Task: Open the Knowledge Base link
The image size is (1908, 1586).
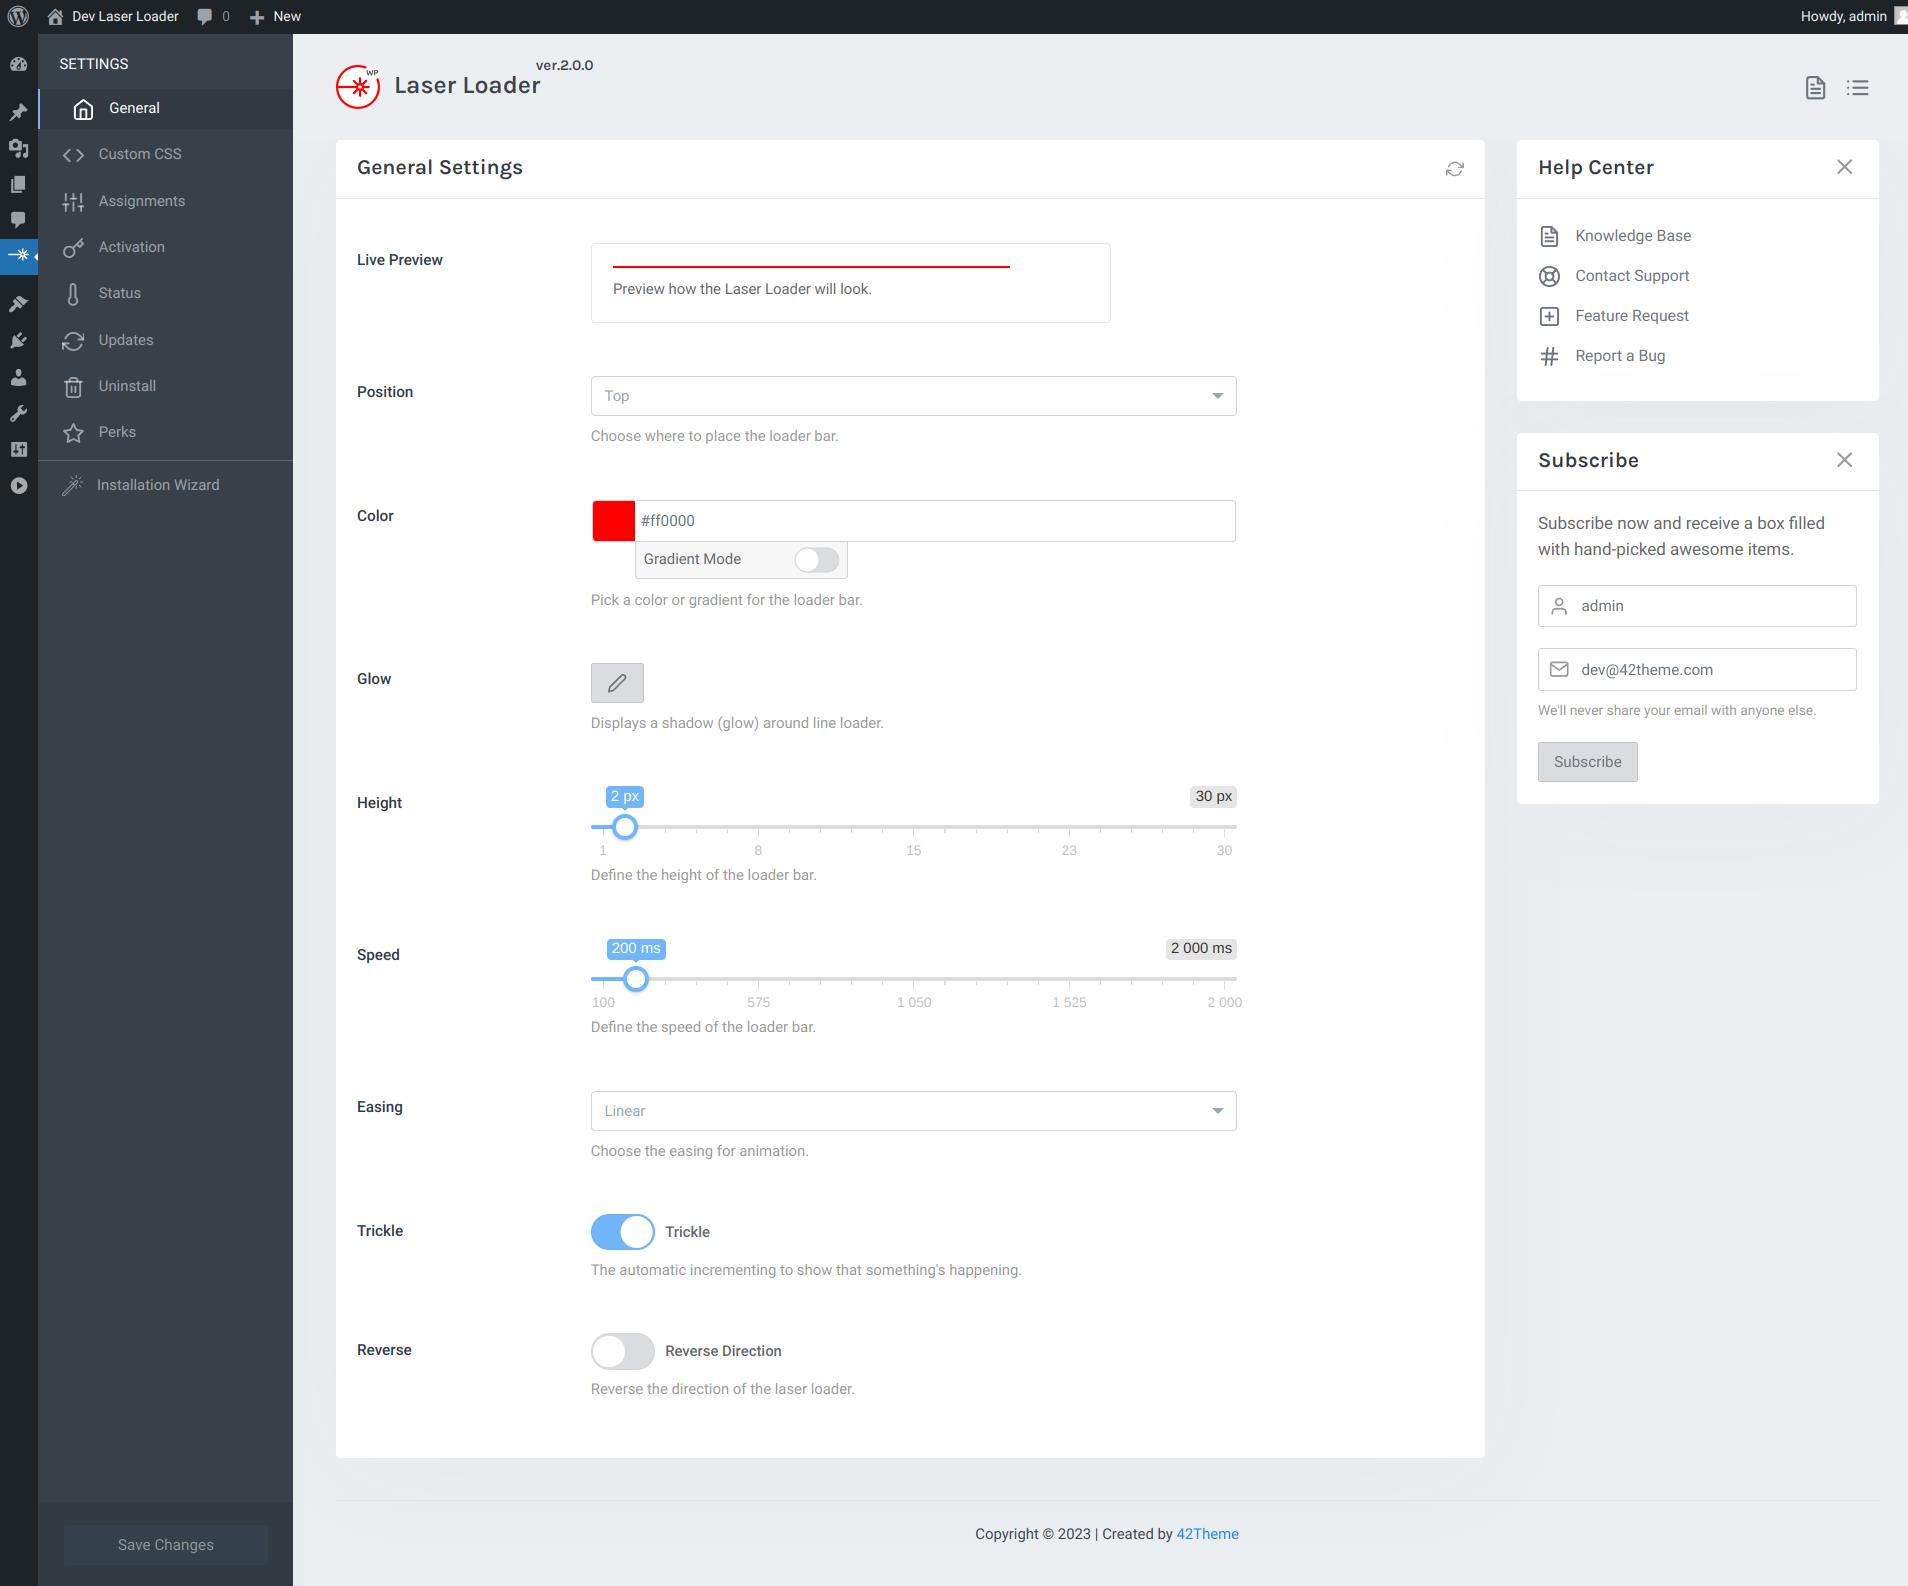Action: (1633, 236)
